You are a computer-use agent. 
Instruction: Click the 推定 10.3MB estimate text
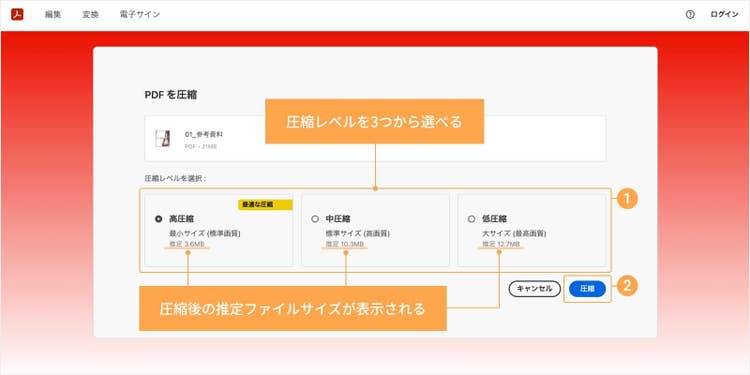tap(345, 244)
